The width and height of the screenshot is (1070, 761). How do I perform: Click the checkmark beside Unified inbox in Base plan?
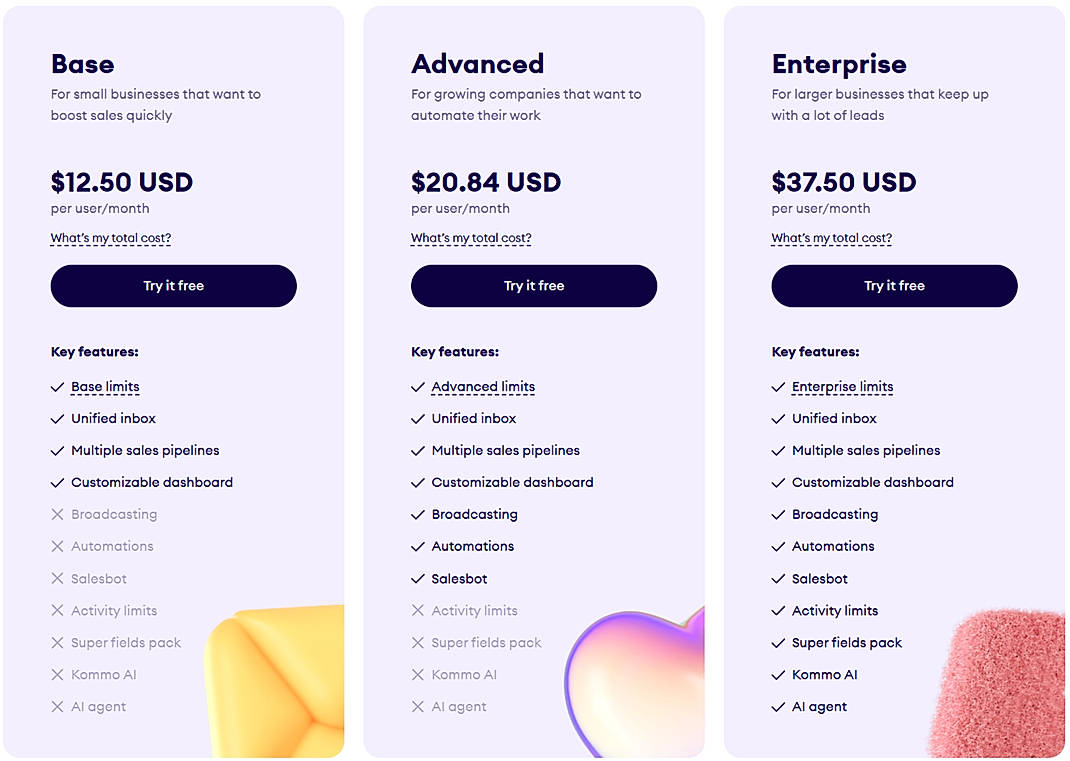tap(57, 418)
